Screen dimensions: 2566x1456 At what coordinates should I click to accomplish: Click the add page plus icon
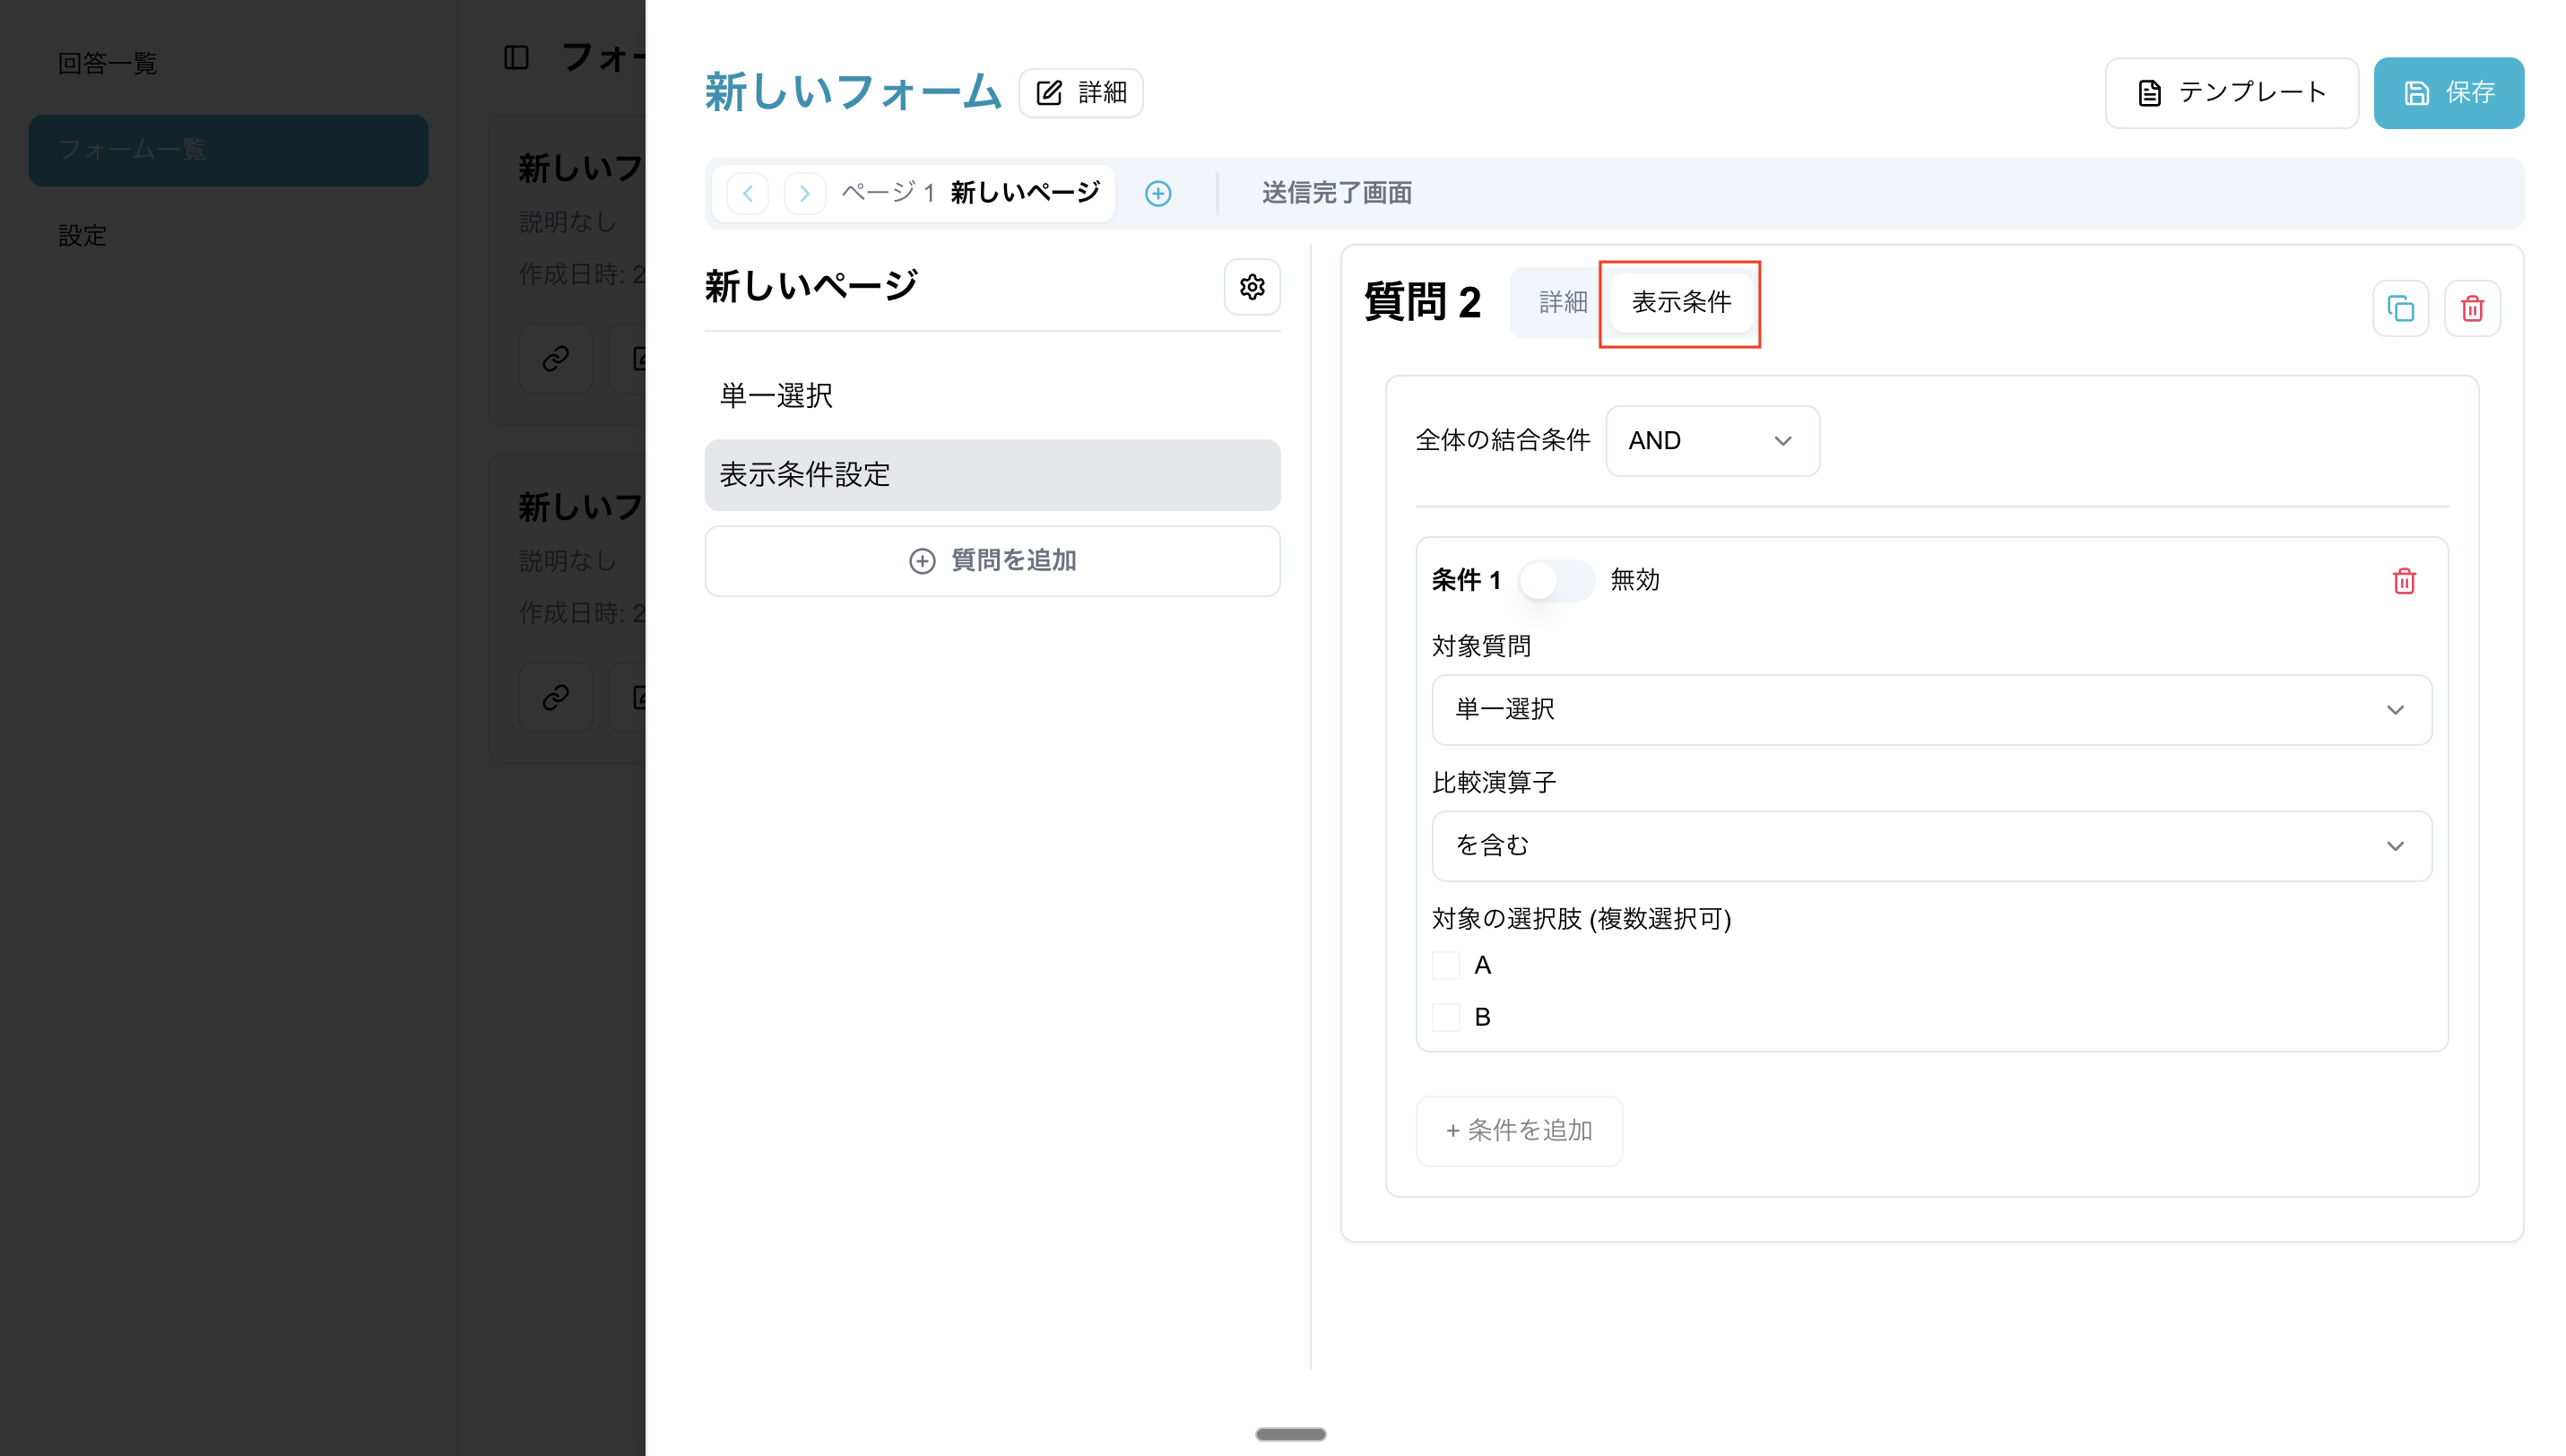coord(1158,193)
